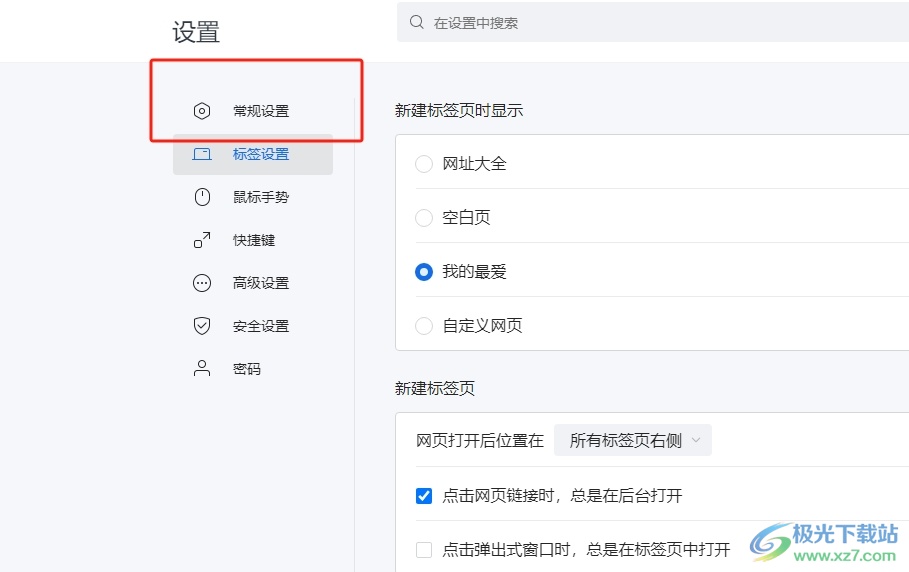This screenshot has width=909, height=572.
Task: Click the Mouse gestures icon
Action: tap(202, 197)
